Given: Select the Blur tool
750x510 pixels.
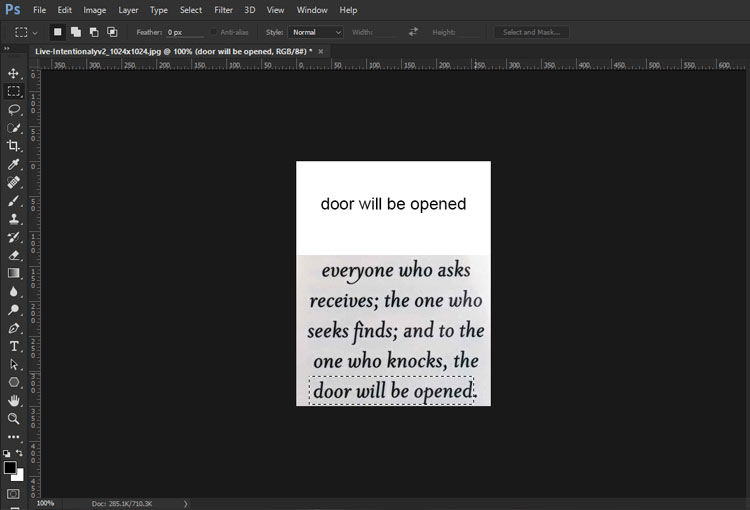Looking at the screenshot, I should (13, 291).
